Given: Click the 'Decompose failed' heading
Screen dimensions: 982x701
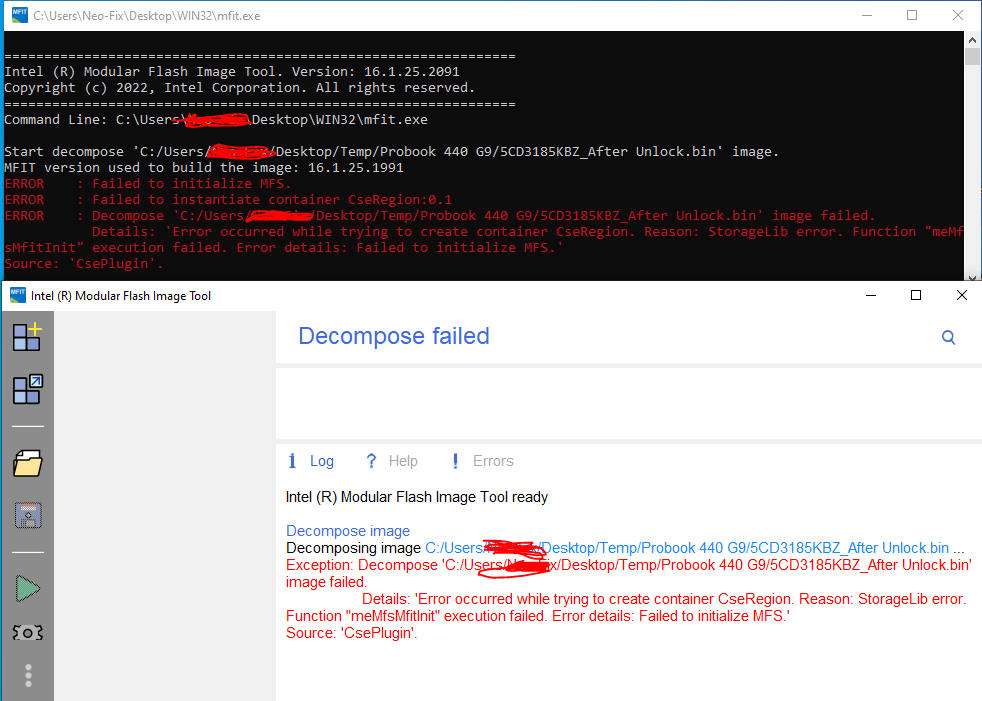Looking at the screenshot, I should click(x=393, y=336).
